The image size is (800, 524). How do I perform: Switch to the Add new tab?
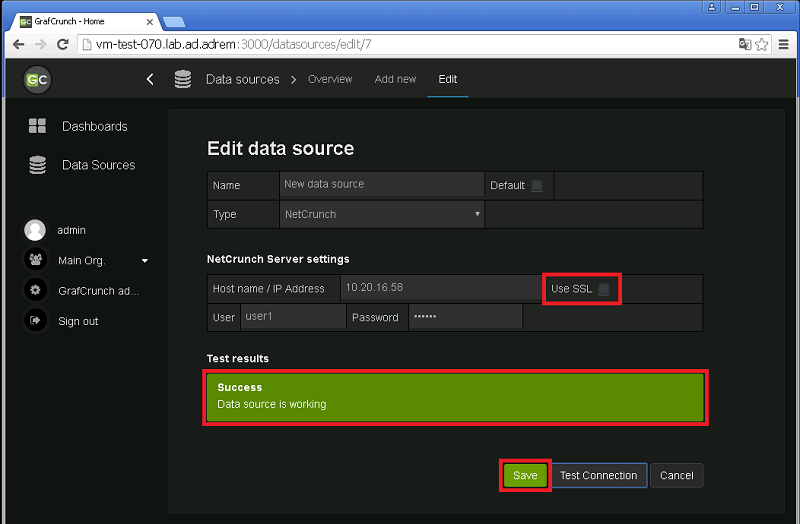click(395, 79)
